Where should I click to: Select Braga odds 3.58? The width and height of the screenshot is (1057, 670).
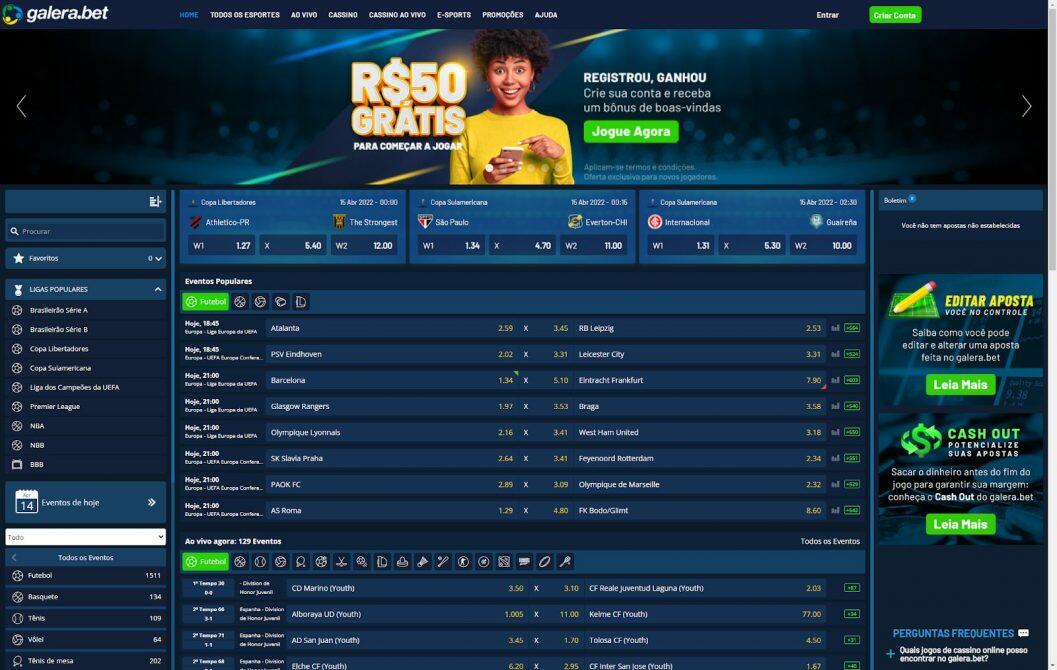click(x=814, y=406)
